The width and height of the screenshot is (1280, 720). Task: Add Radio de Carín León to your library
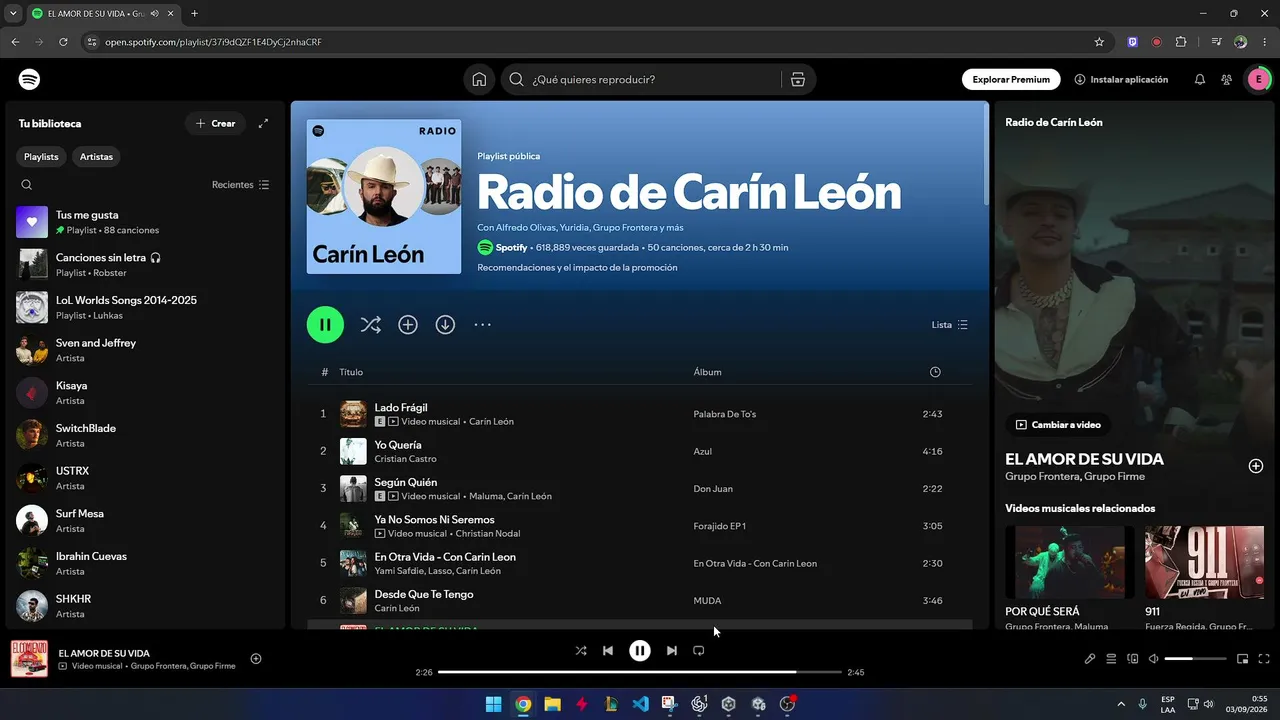pyautogui.click(x=408, y=325)
